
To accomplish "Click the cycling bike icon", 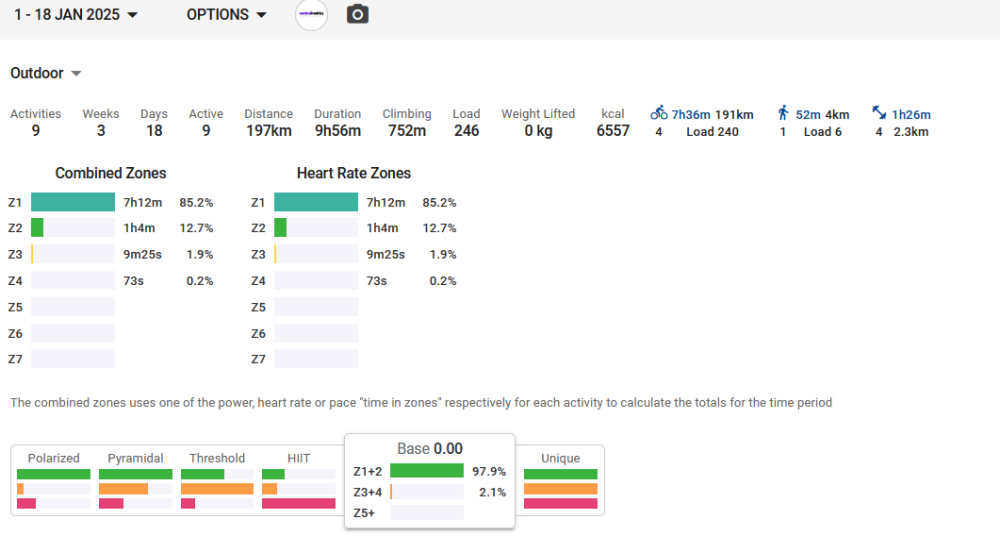I will (x=659, y=114).
